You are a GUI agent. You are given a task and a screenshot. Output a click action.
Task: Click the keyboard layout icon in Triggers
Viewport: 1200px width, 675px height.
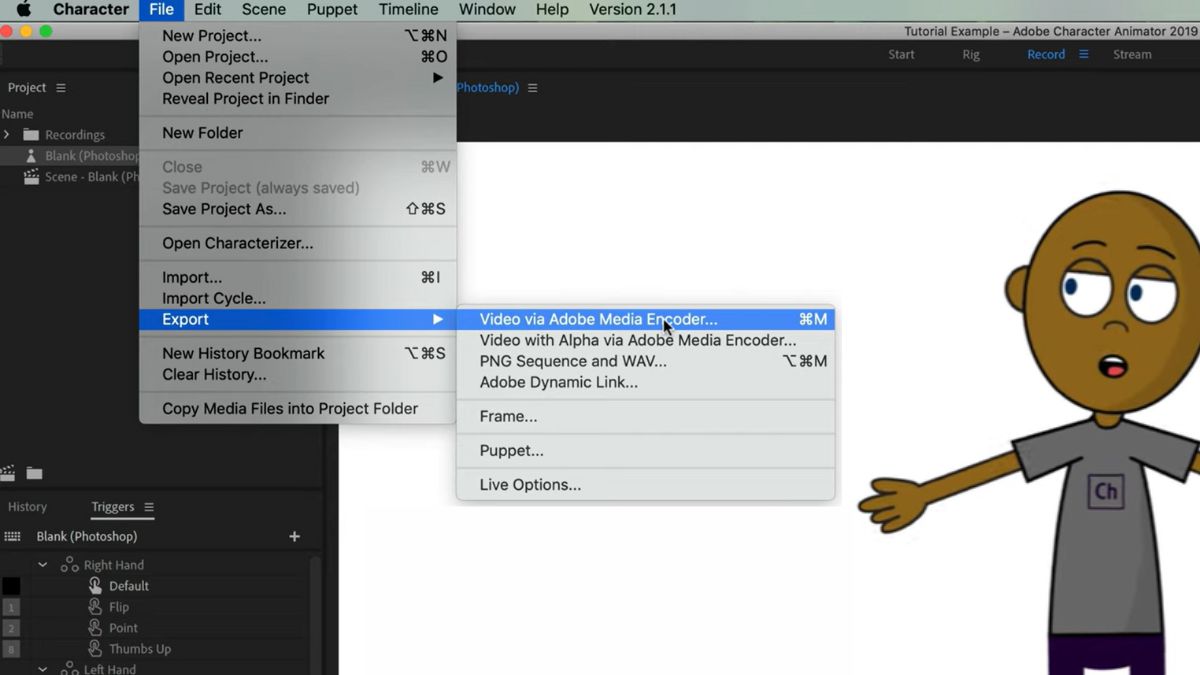pyautogui.click(x=12, y=537)
